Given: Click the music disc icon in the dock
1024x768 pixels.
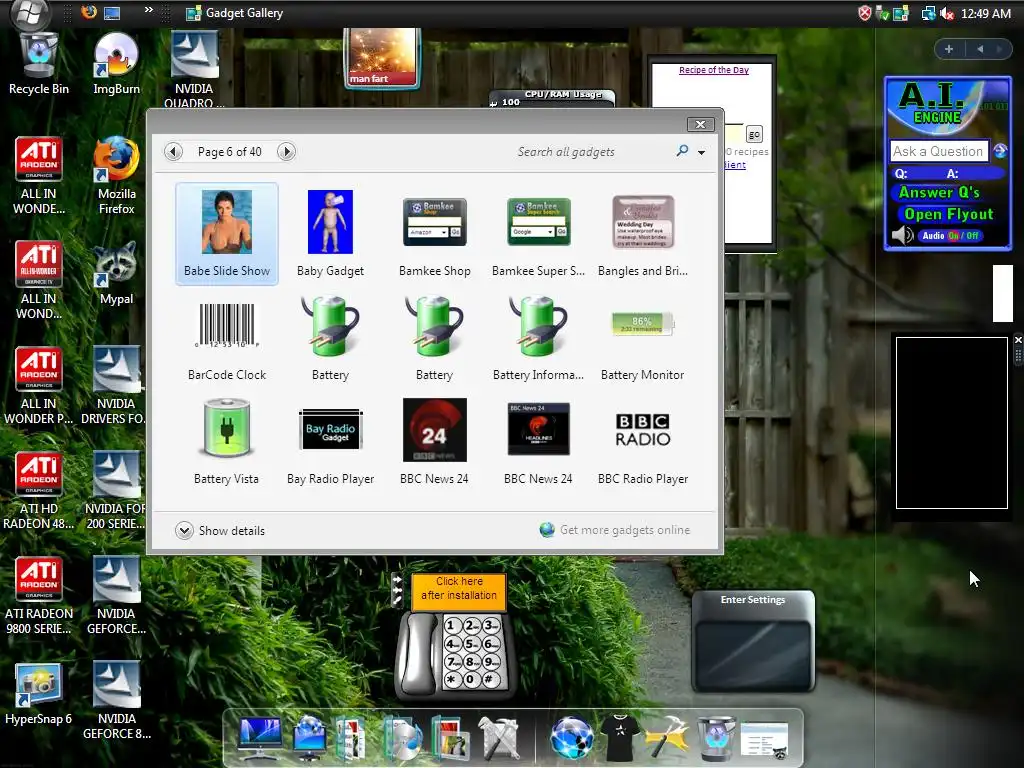Looking at the screenshot, I should (x=402, y=738).
